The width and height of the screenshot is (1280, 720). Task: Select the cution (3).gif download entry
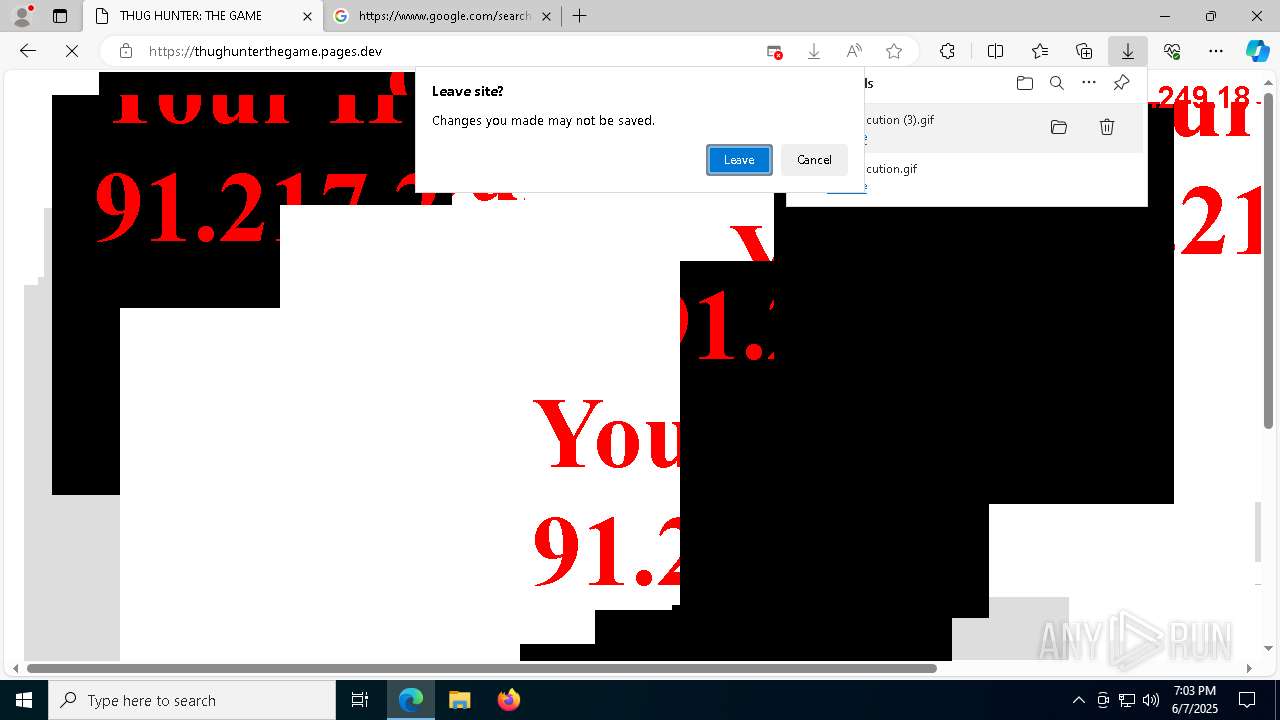click(x=966, y=128)
